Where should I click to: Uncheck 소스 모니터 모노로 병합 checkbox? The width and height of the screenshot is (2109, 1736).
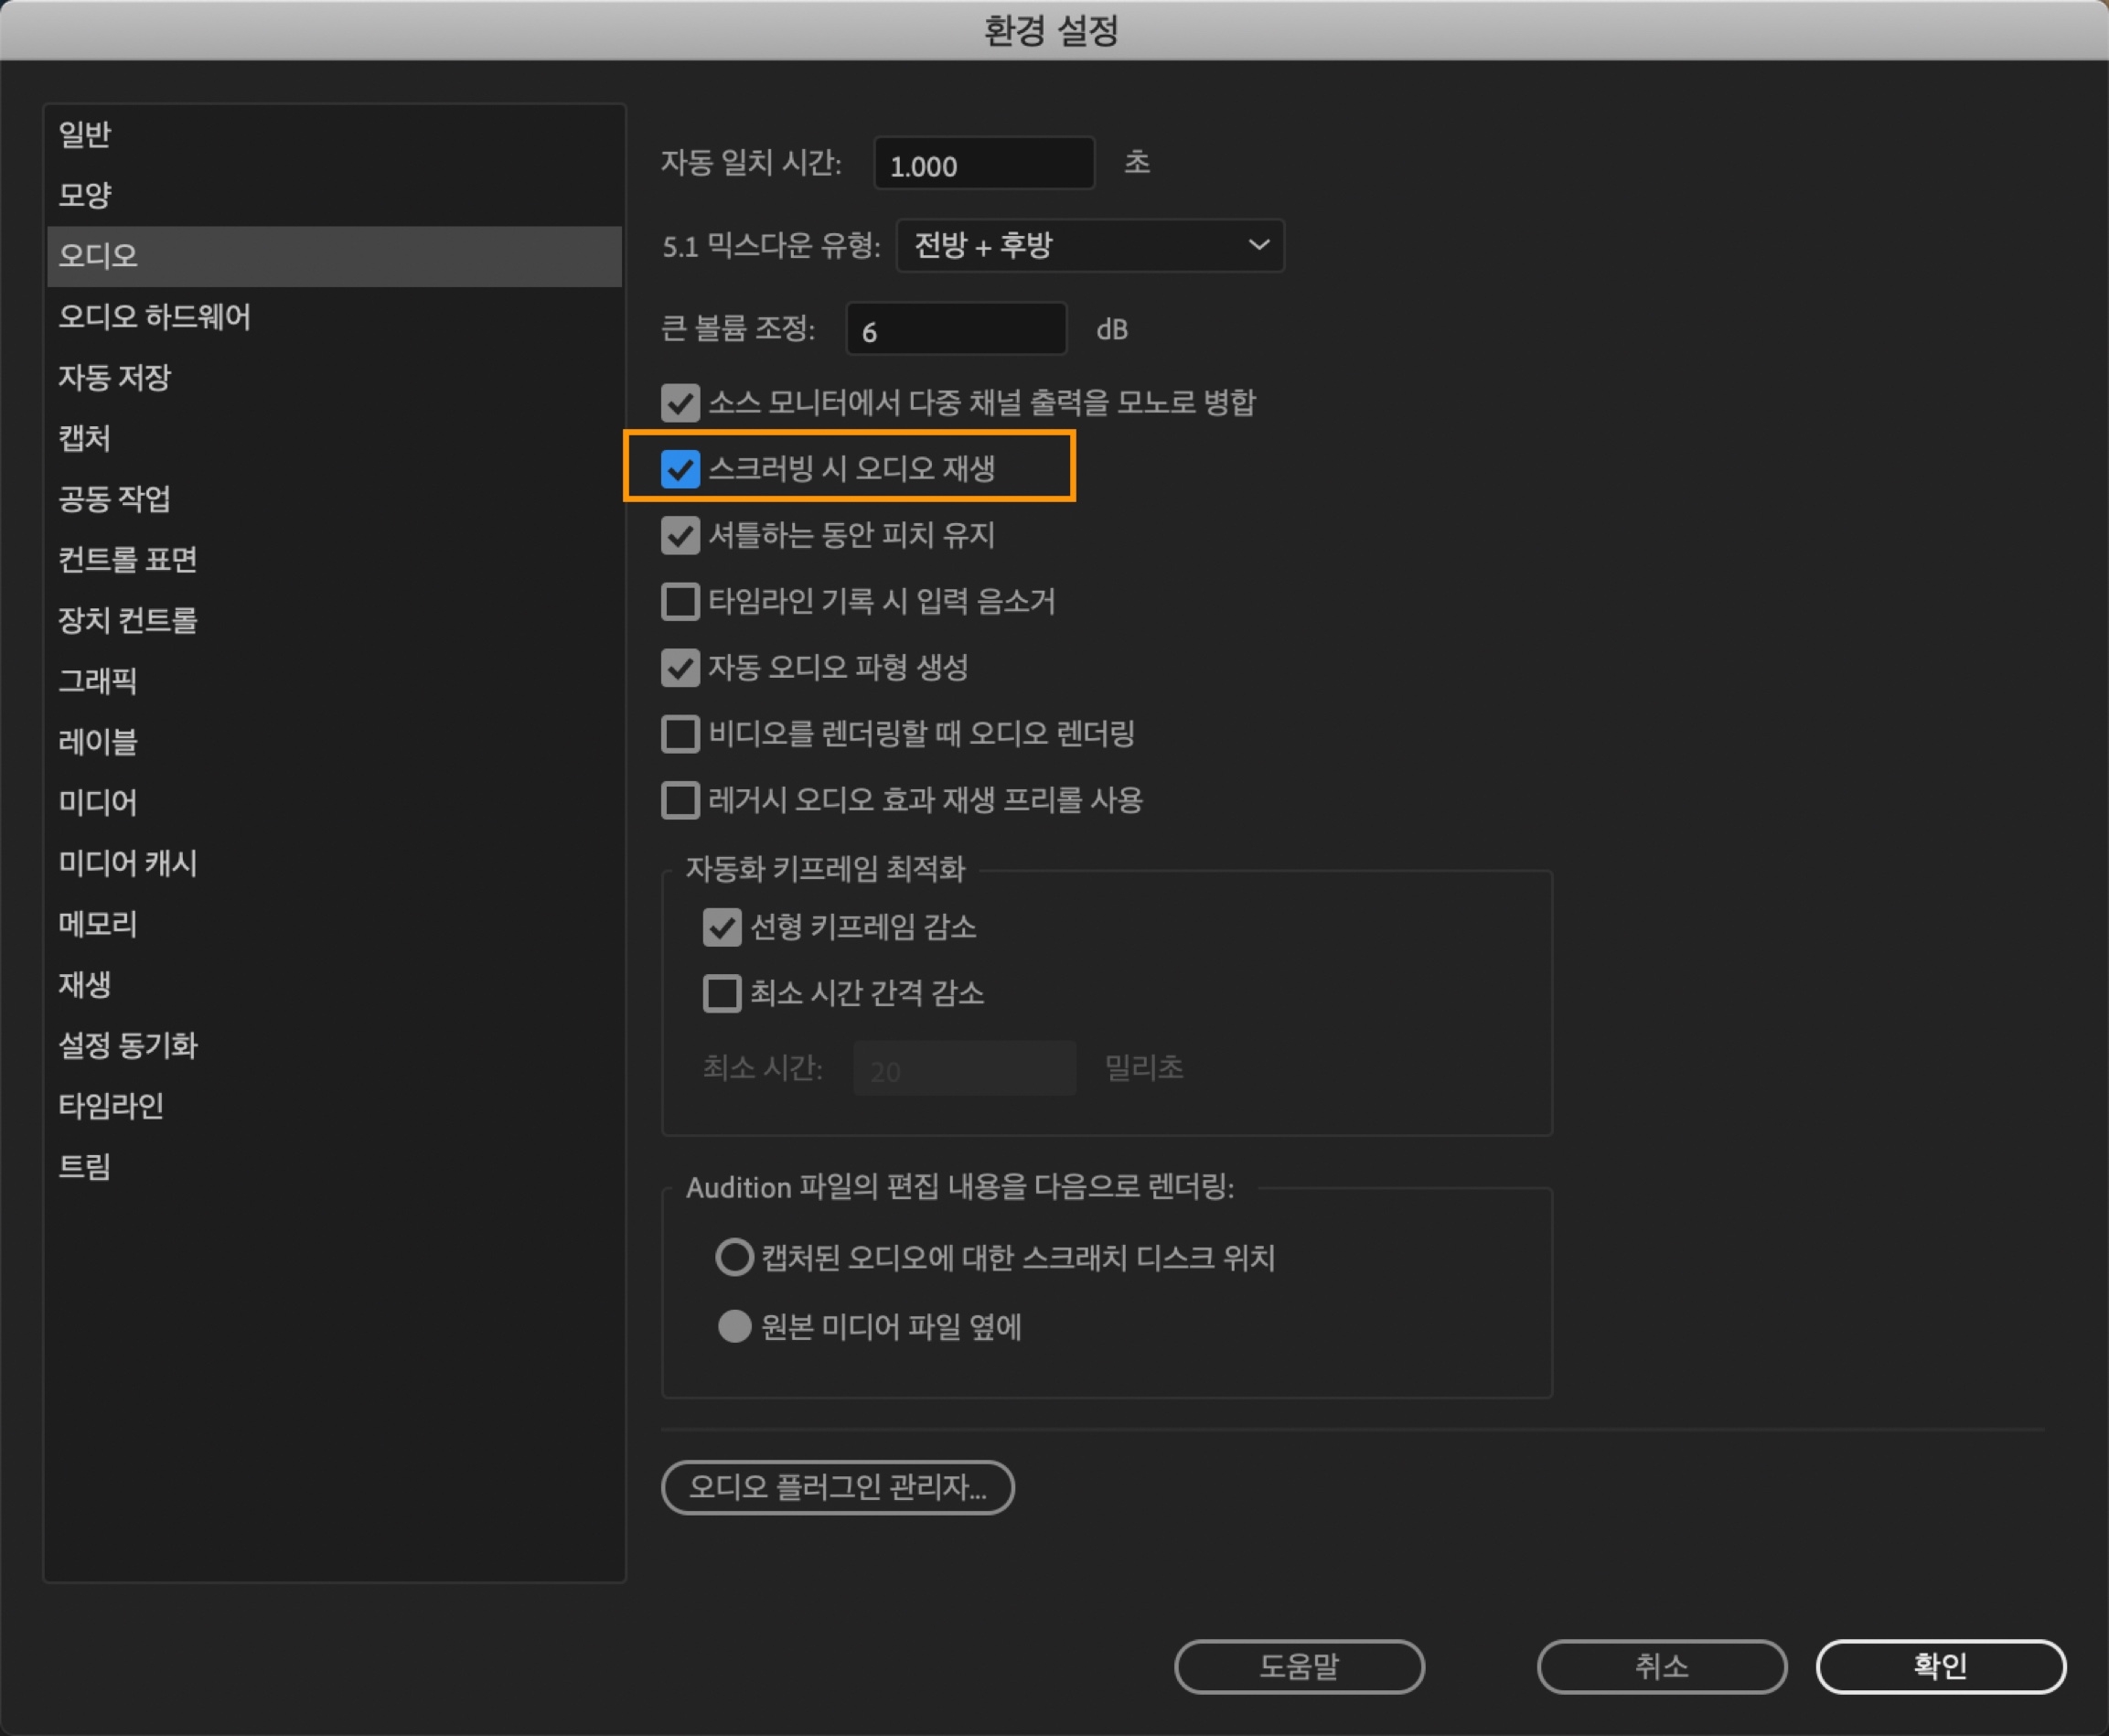[680, 403]
